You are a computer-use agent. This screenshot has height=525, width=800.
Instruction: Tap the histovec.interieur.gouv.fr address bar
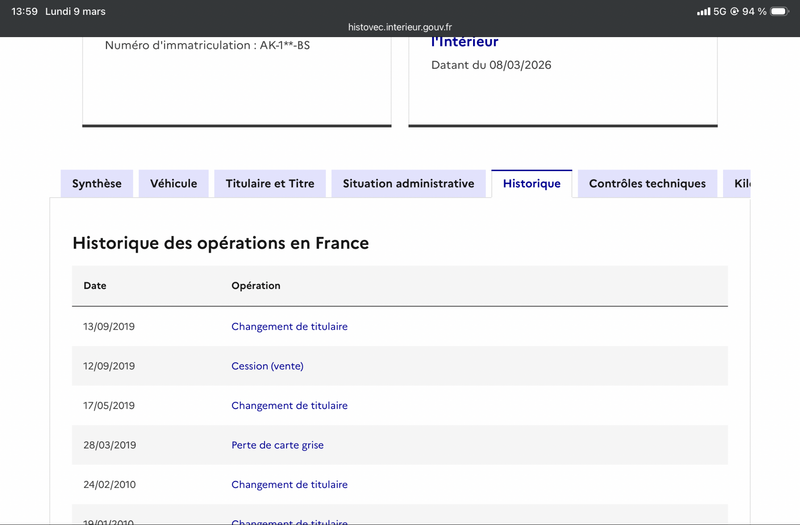(x=400, y=28)
